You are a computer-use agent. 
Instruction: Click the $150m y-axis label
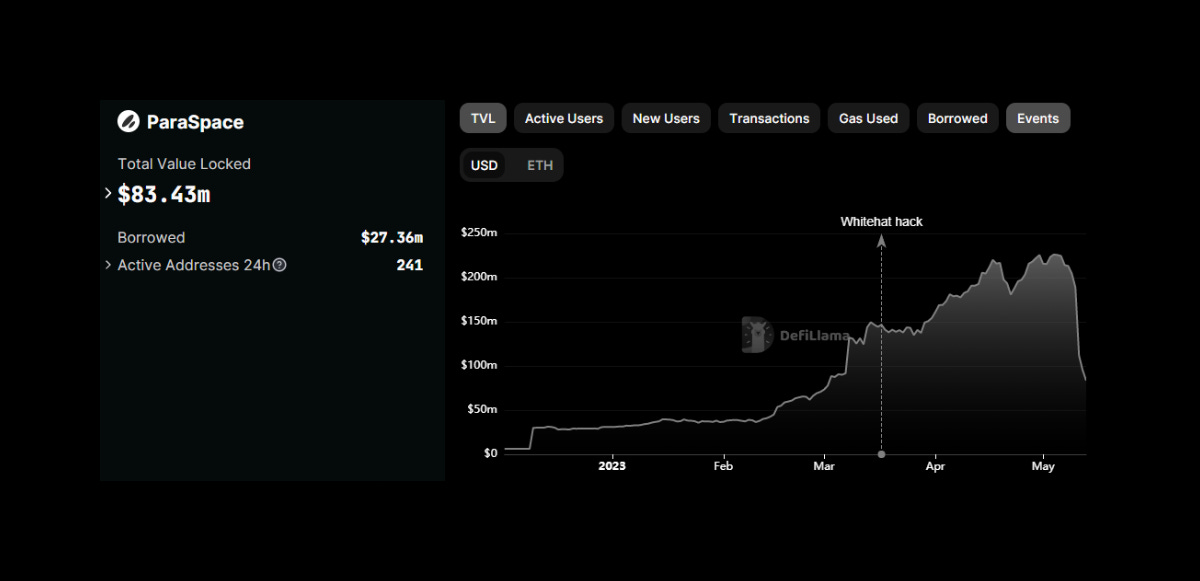[479, 321]
